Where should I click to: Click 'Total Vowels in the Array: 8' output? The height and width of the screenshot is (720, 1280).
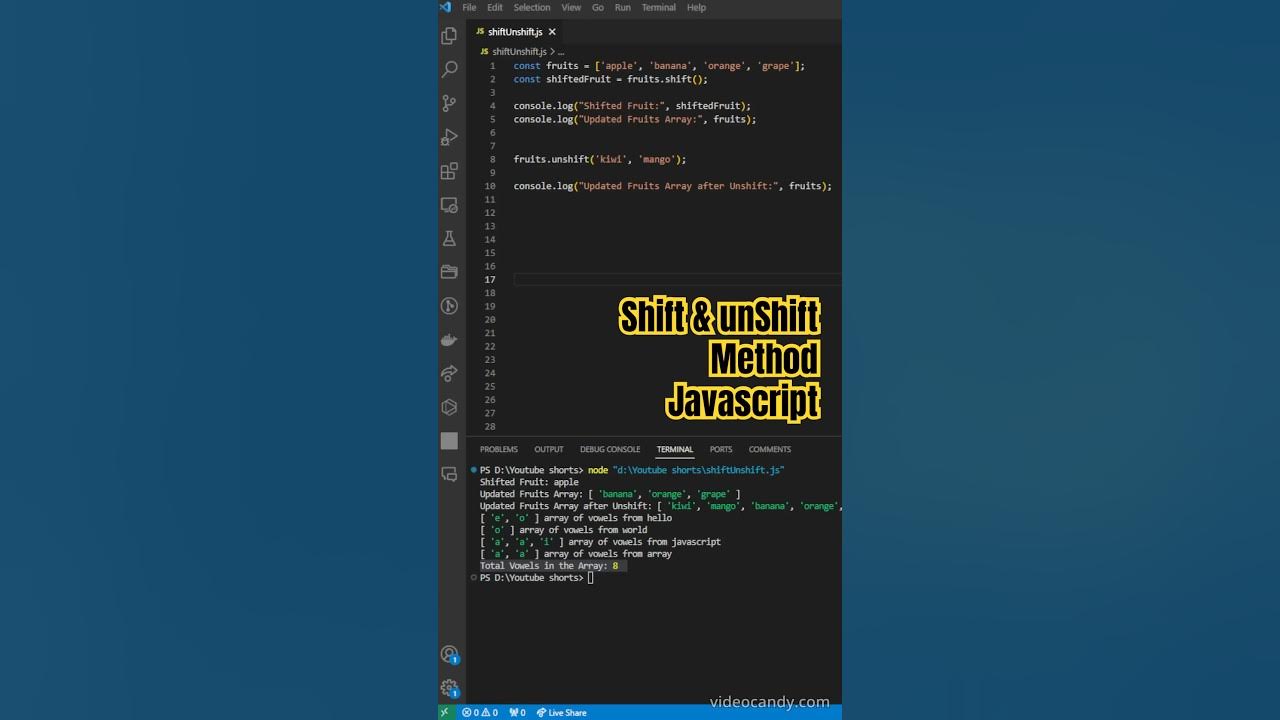(549, 566)
